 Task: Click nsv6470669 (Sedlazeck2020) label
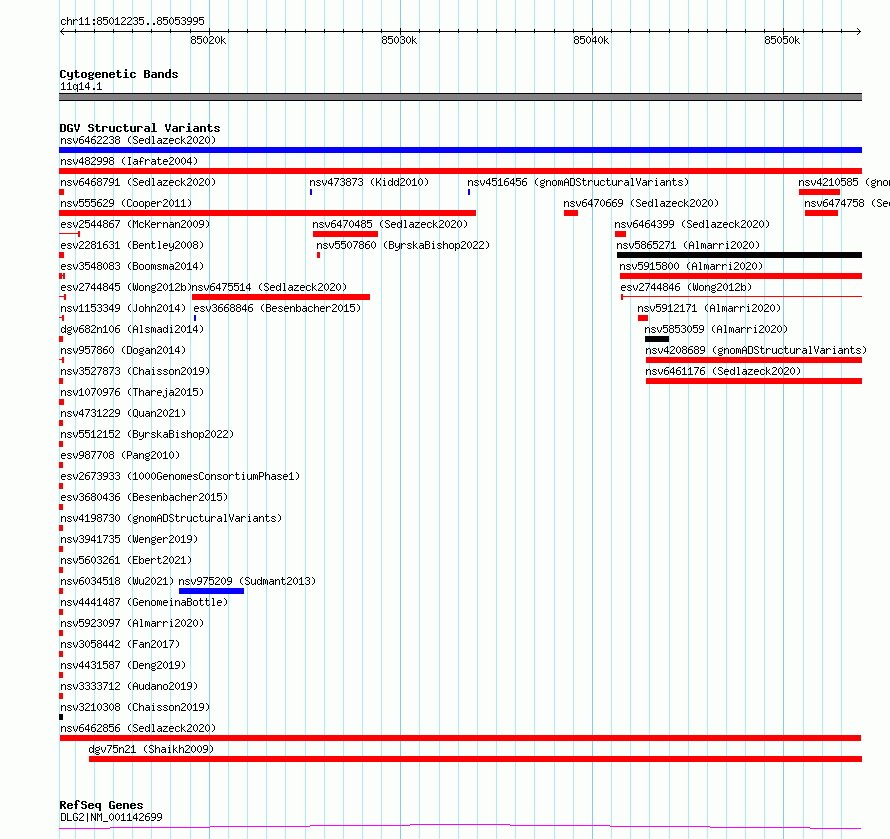tap(641, 203)
